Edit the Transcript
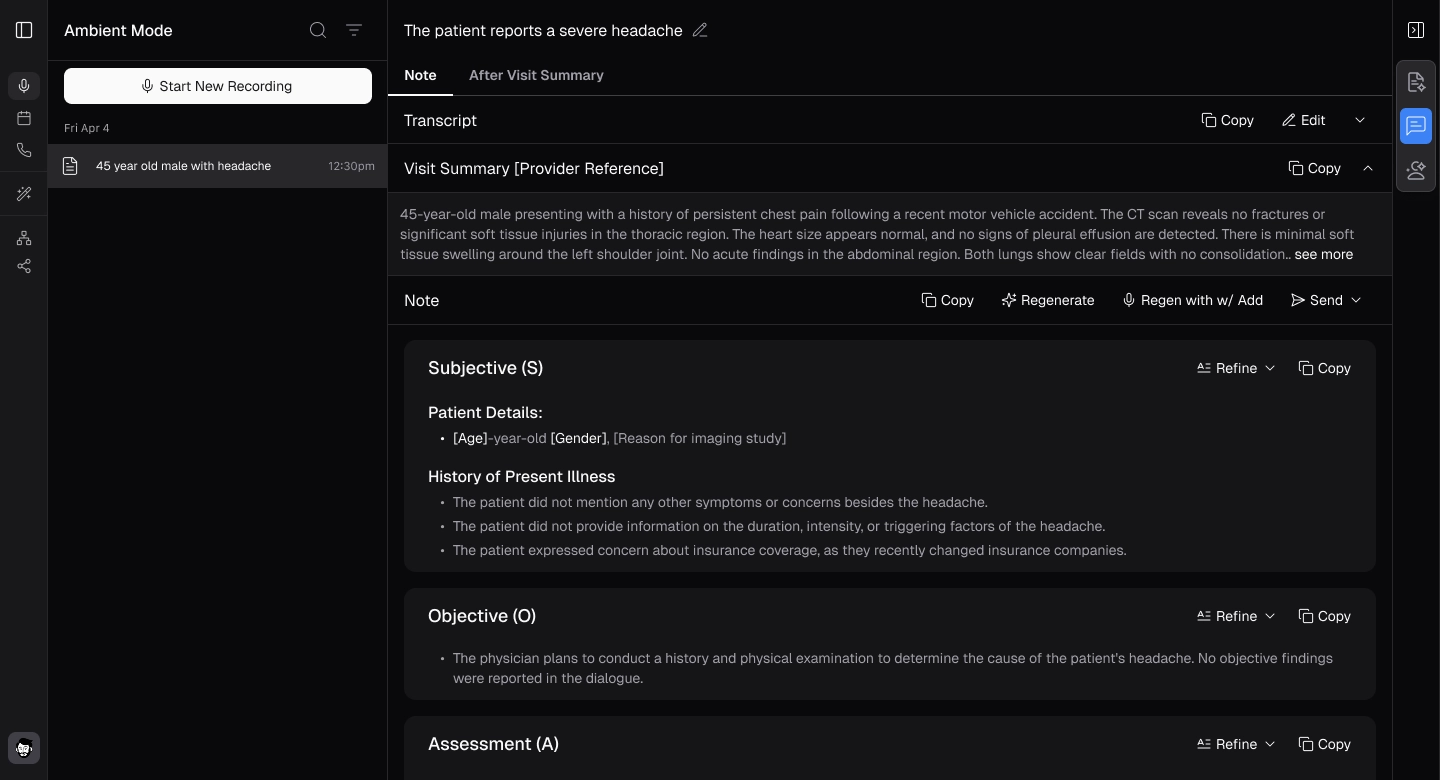1440x780 pixels. point(1303,120)
